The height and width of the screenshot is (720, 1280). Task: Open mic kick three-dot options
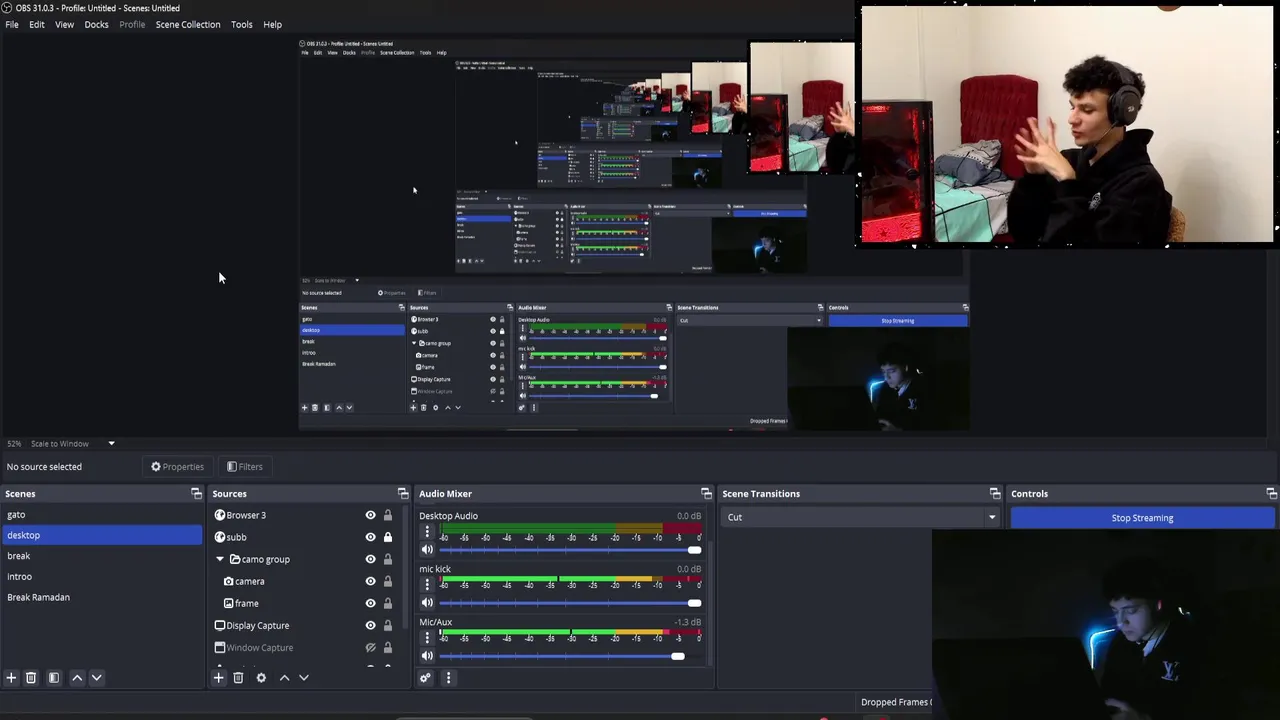pyautogui.click(x=427, y=585)
